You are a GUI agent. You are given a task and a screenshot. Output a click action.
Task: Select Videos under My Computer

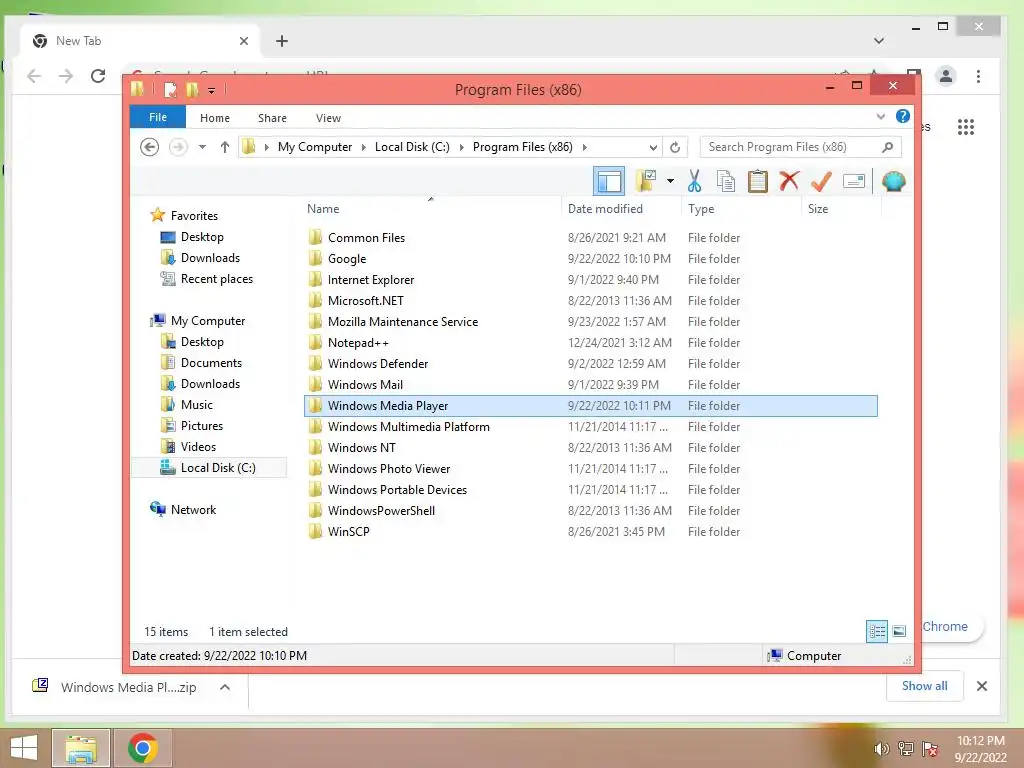coord(198,447)
